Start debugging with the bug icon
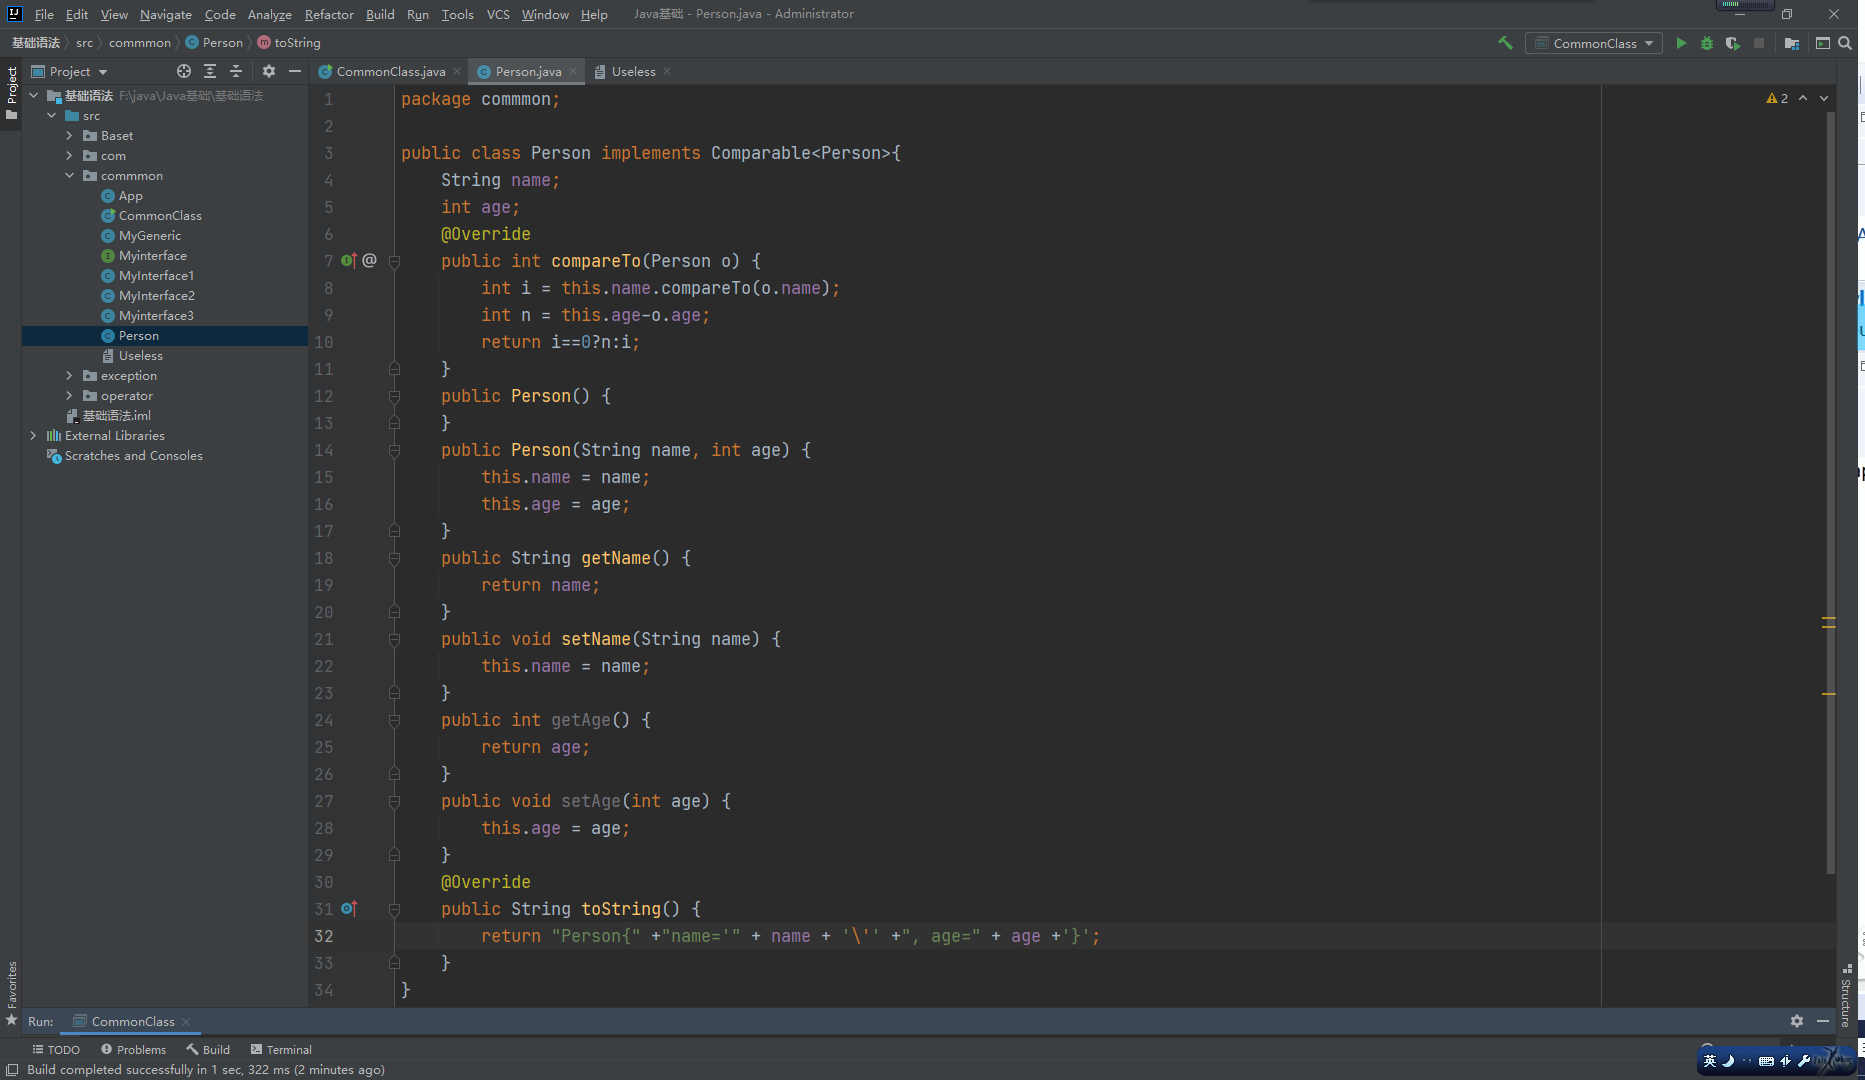This screenshot has height=1080, width=1865. coord(1707,43)
